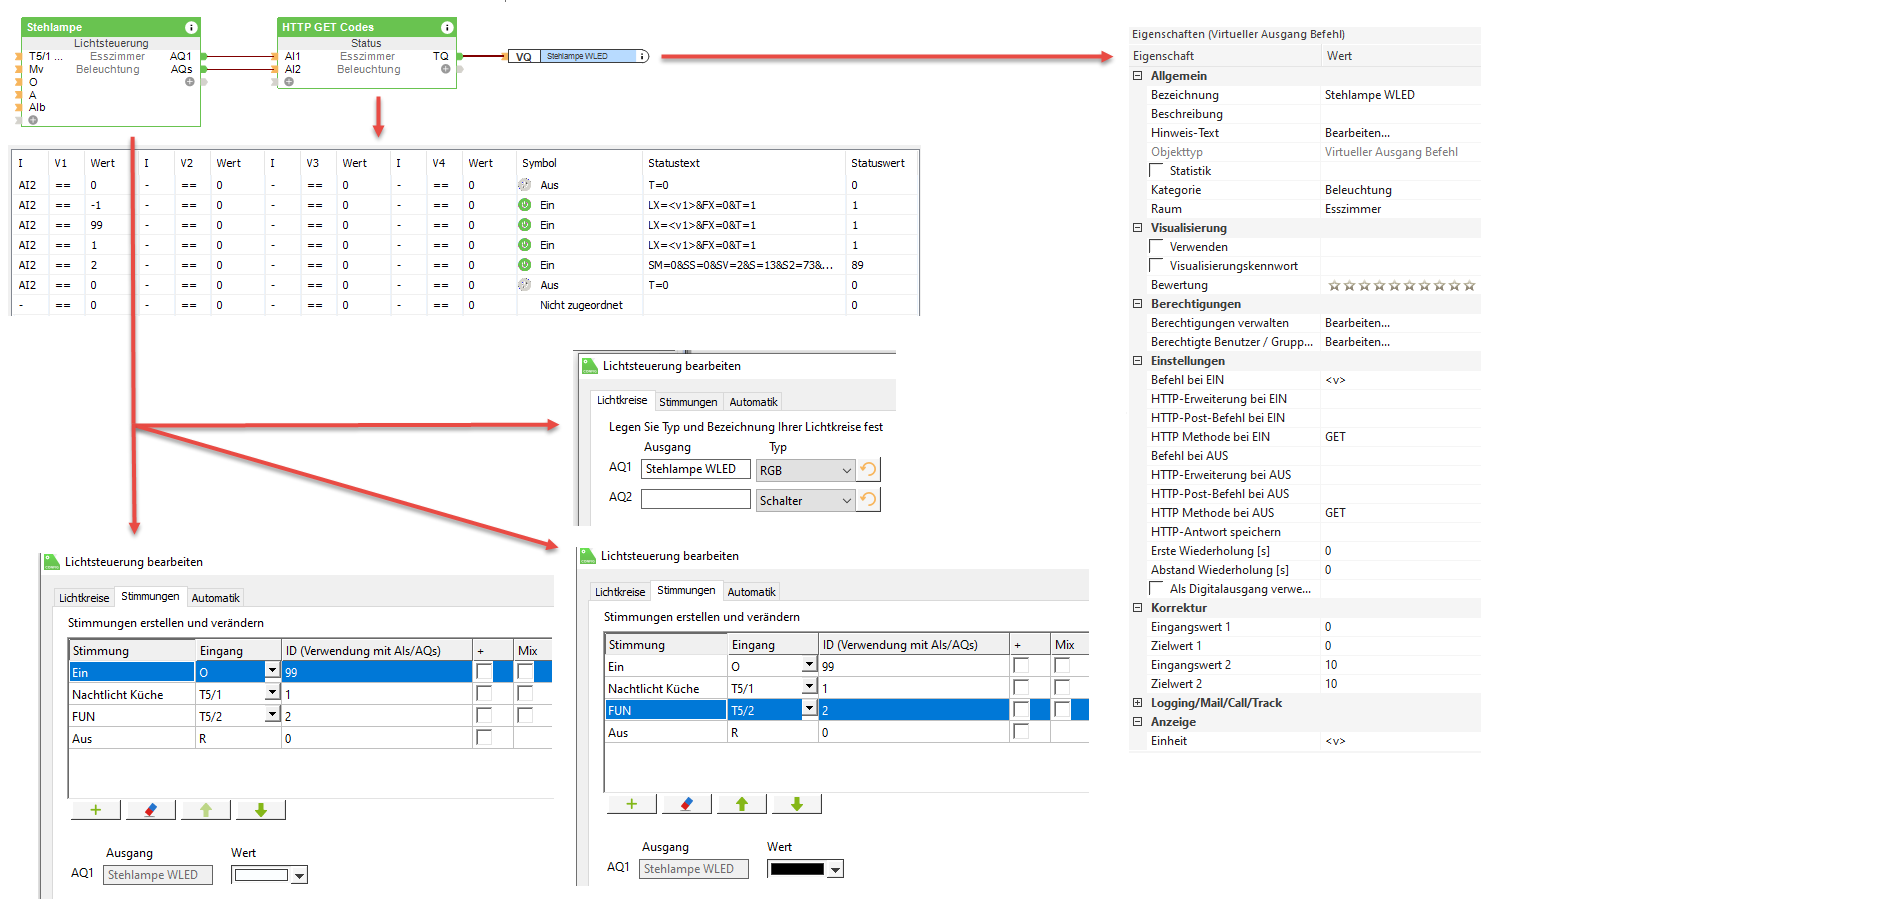Click the Ein symbol icon in the Statuswert 89 row
1877x905 pixels.
[x=524, y=265]
